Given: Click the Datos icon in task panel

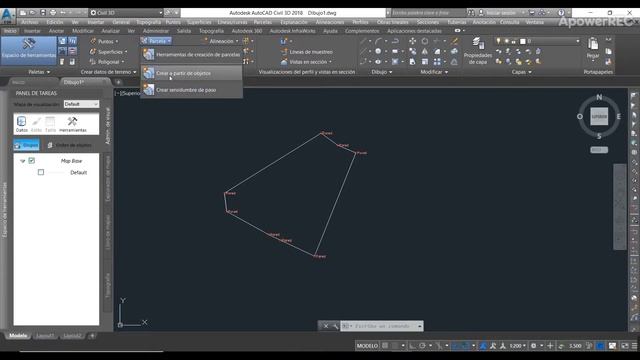Looking at the screenshot, I should 22,124.
